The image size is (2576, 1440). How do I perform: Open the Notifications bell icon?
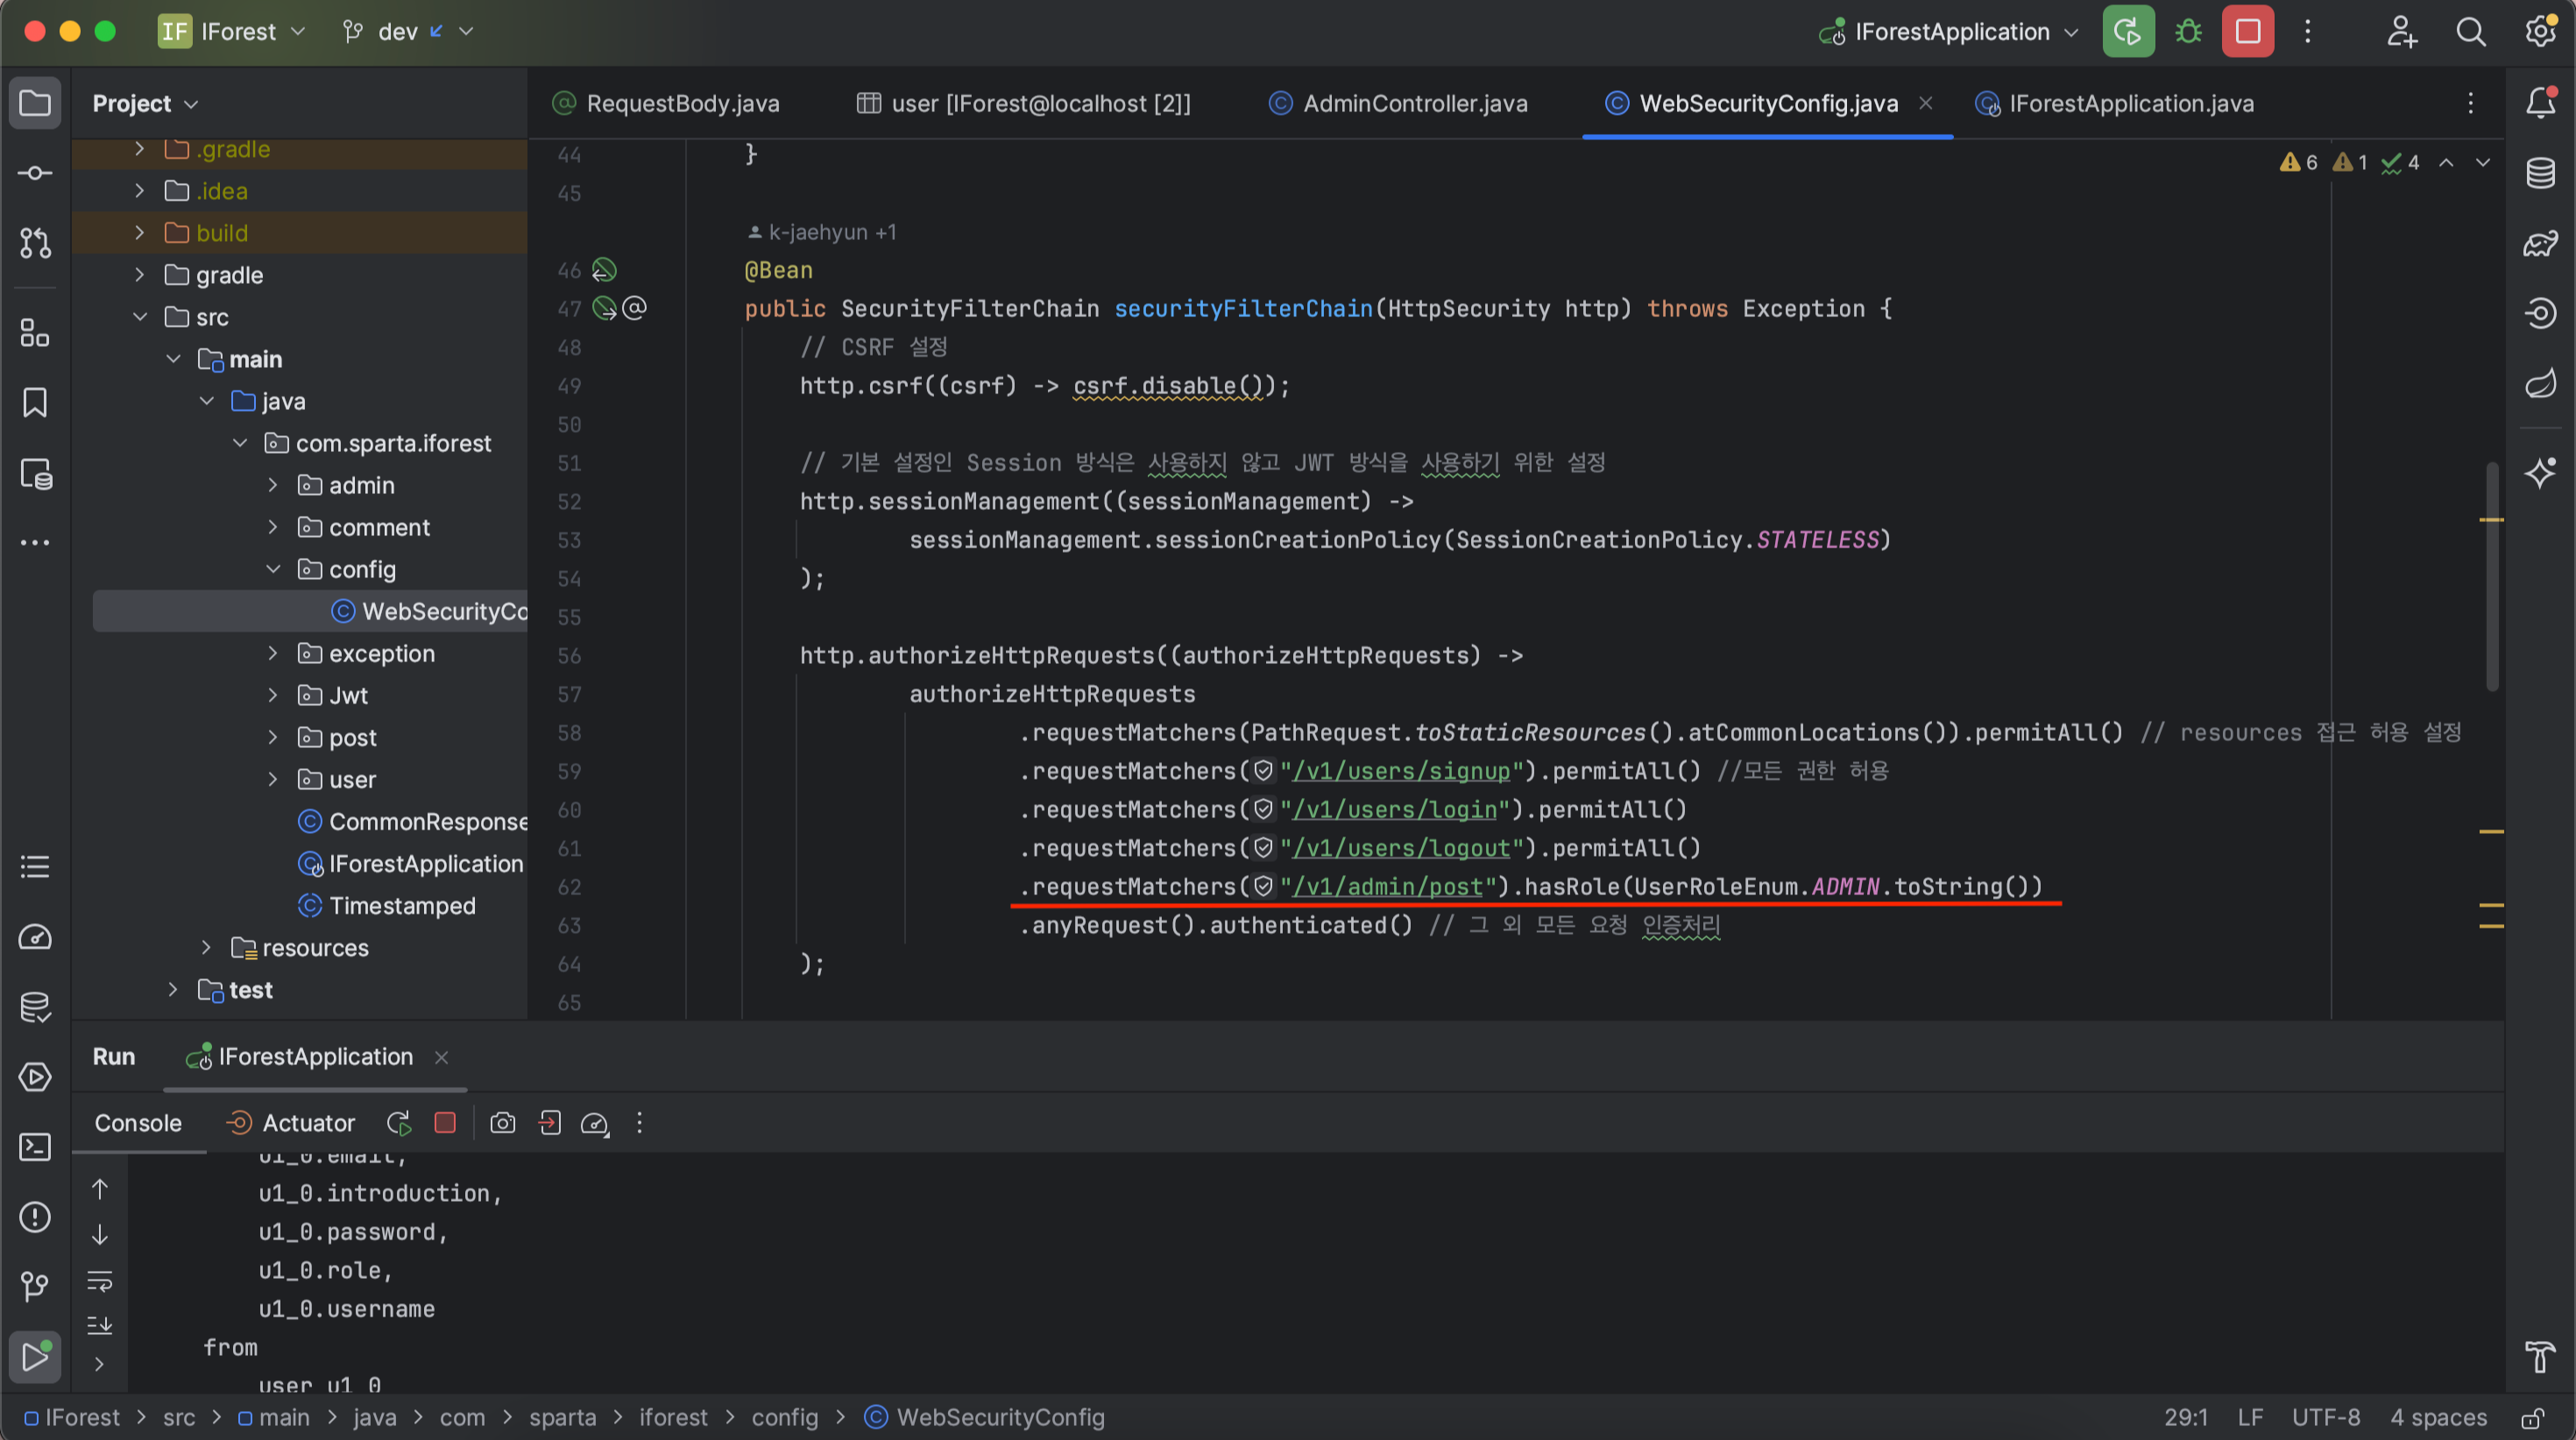pos(2540,102)
